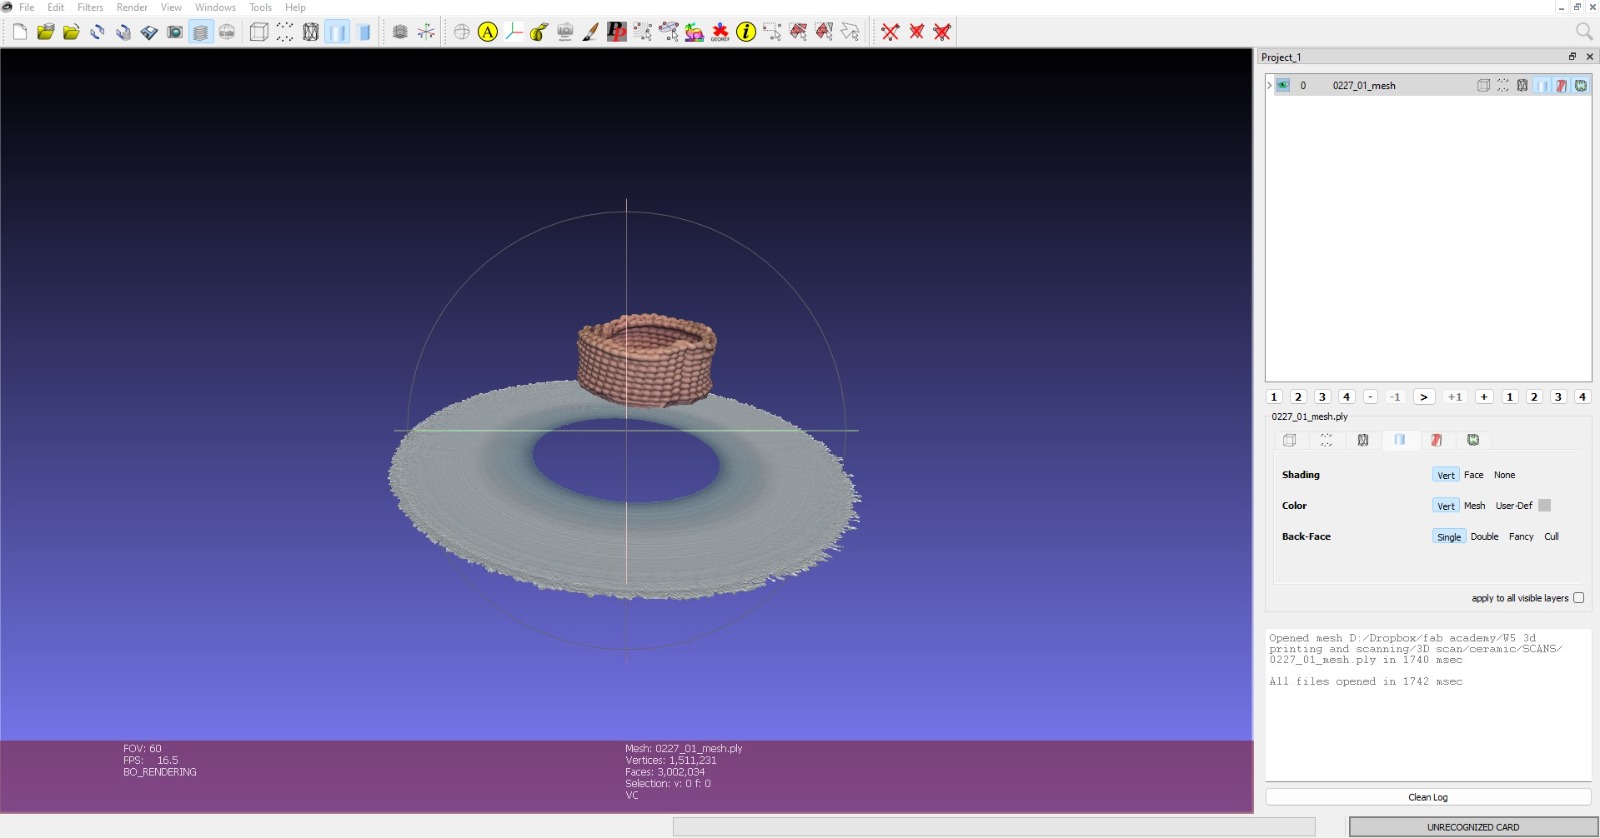The width and height of the screenshot is (1600, 838).
Task: Expand the 0227_01_mesh layer tree arrow
Action: (x=1269, y=86)
